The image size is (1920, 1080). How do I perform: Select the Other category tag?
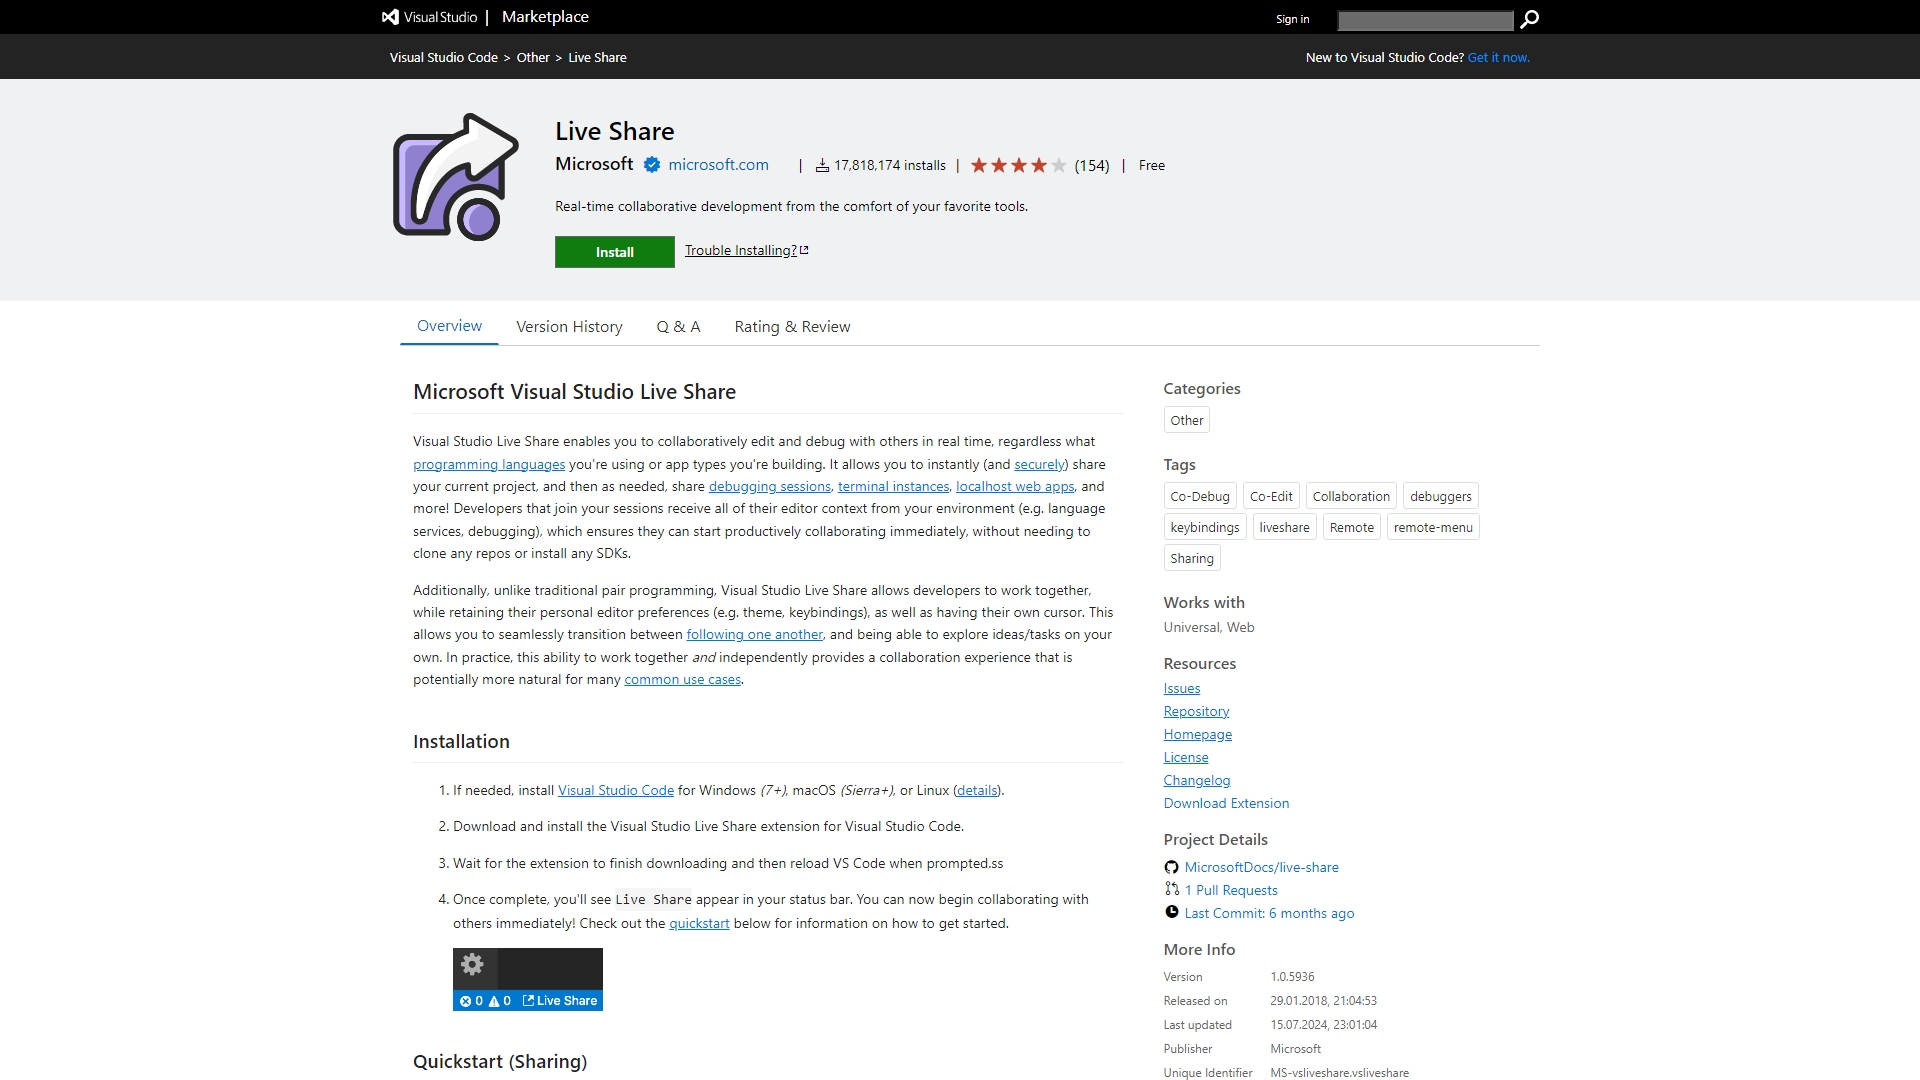pyautogui.click(x=1186, y=420)
